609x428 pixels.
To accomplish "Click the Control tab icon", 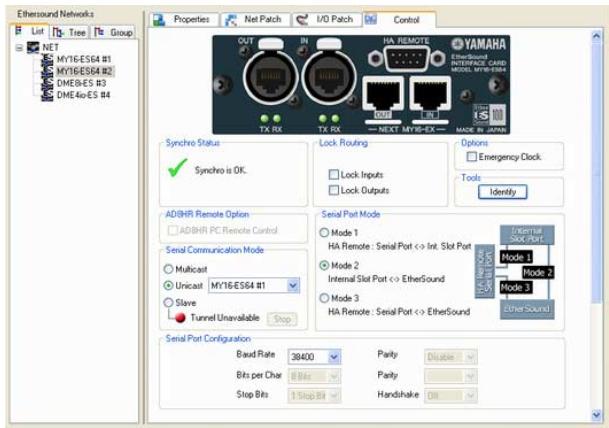I will click(x=371, y=19).
